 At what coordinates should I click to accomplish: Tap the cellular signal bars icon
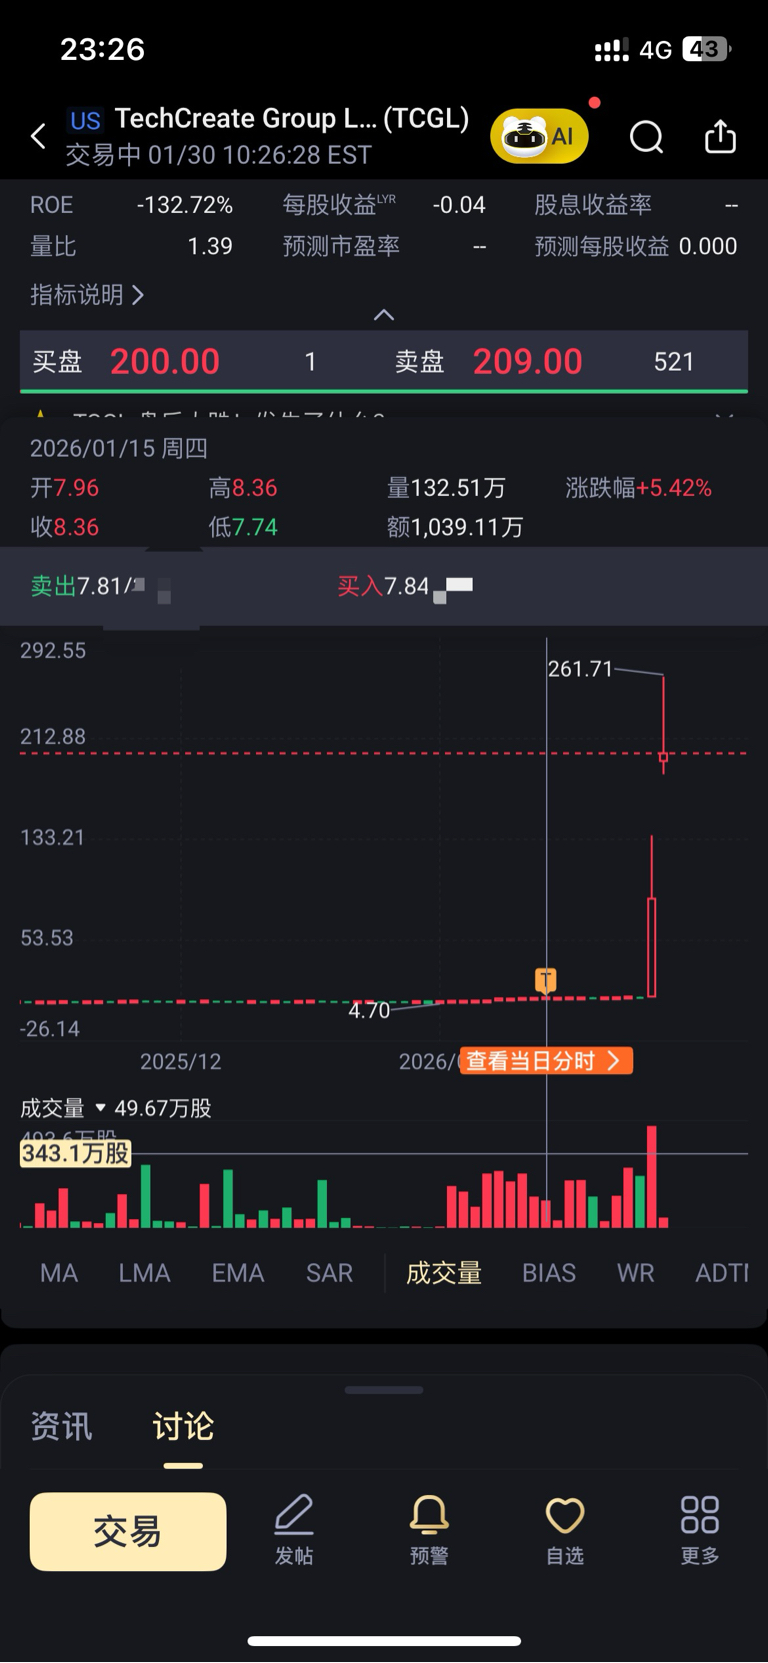[611, 49]
